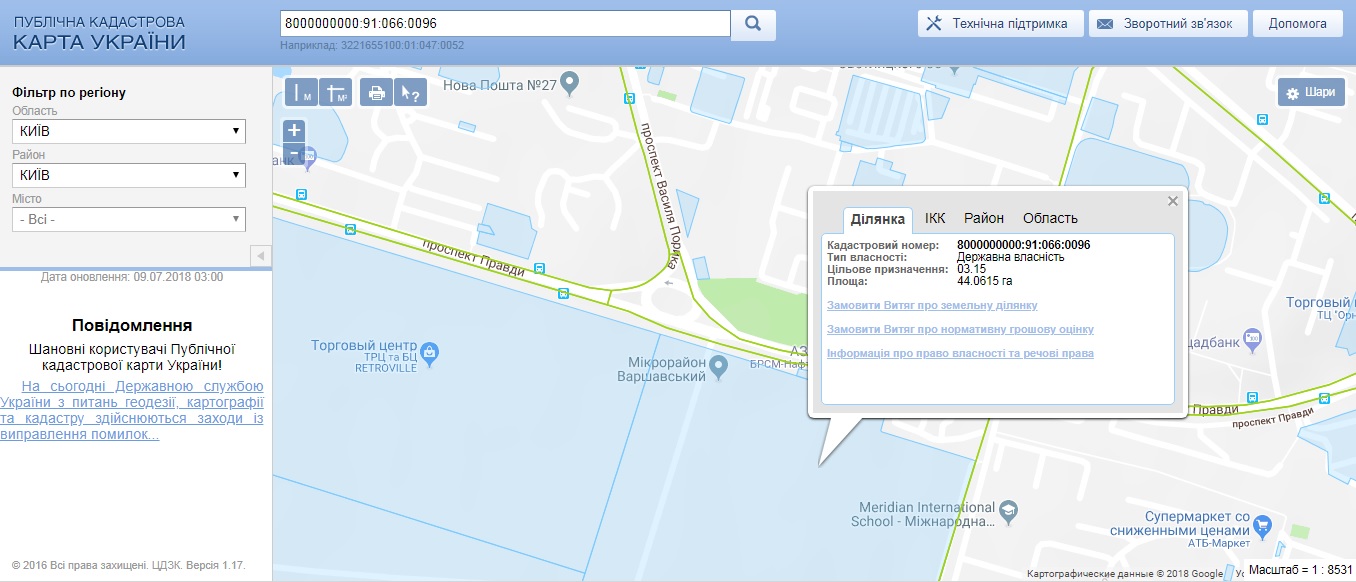Zoom in with the plus button

[x=294, y=130]
